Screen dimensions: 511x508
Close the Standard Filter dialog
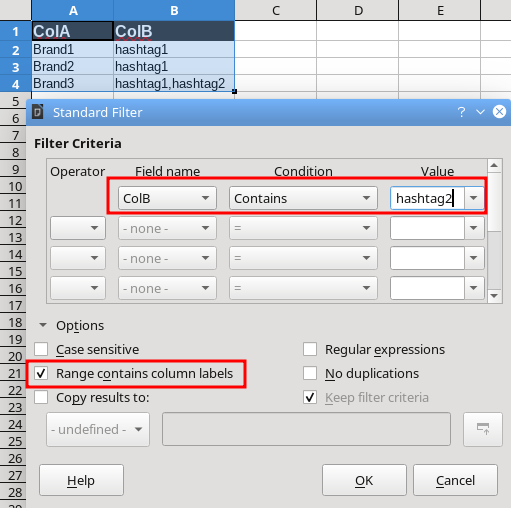pyautogui.click(x=499, y=112)
